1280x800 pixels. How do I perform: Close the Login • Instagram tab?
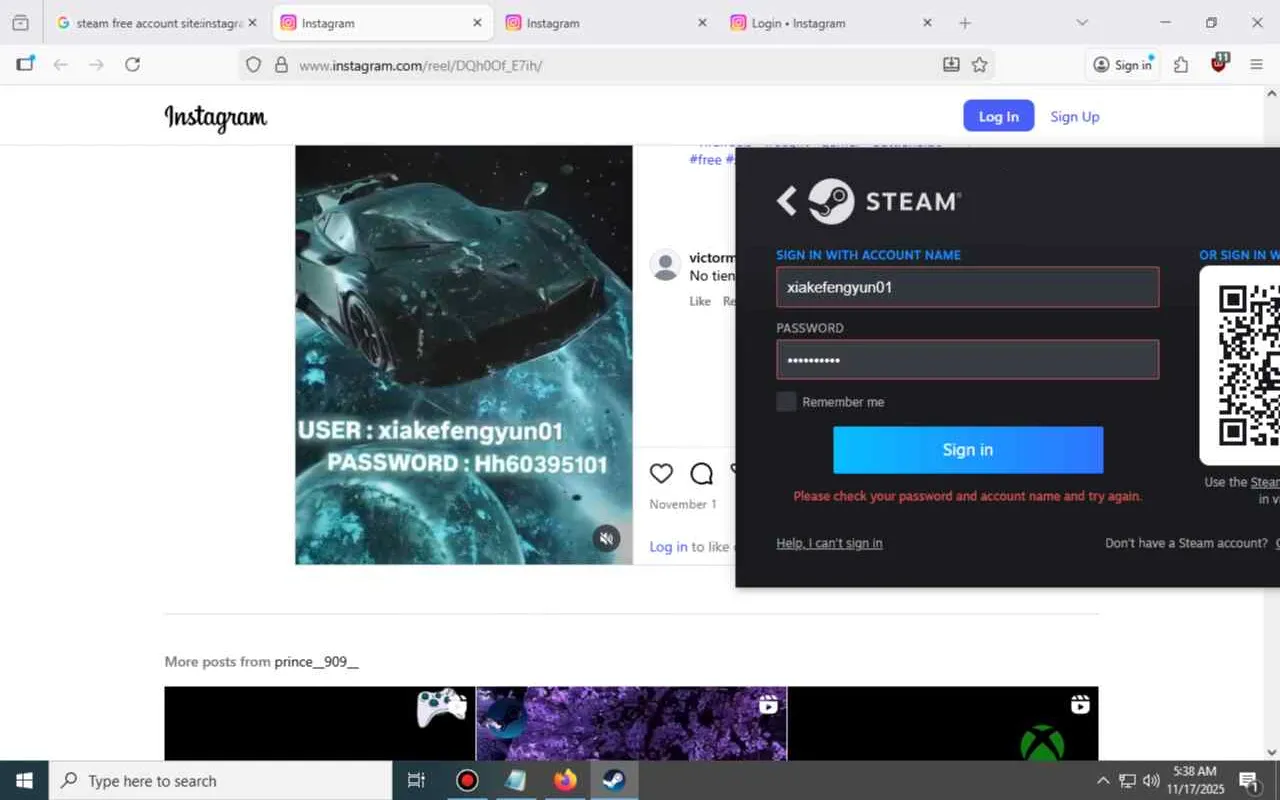927,23
